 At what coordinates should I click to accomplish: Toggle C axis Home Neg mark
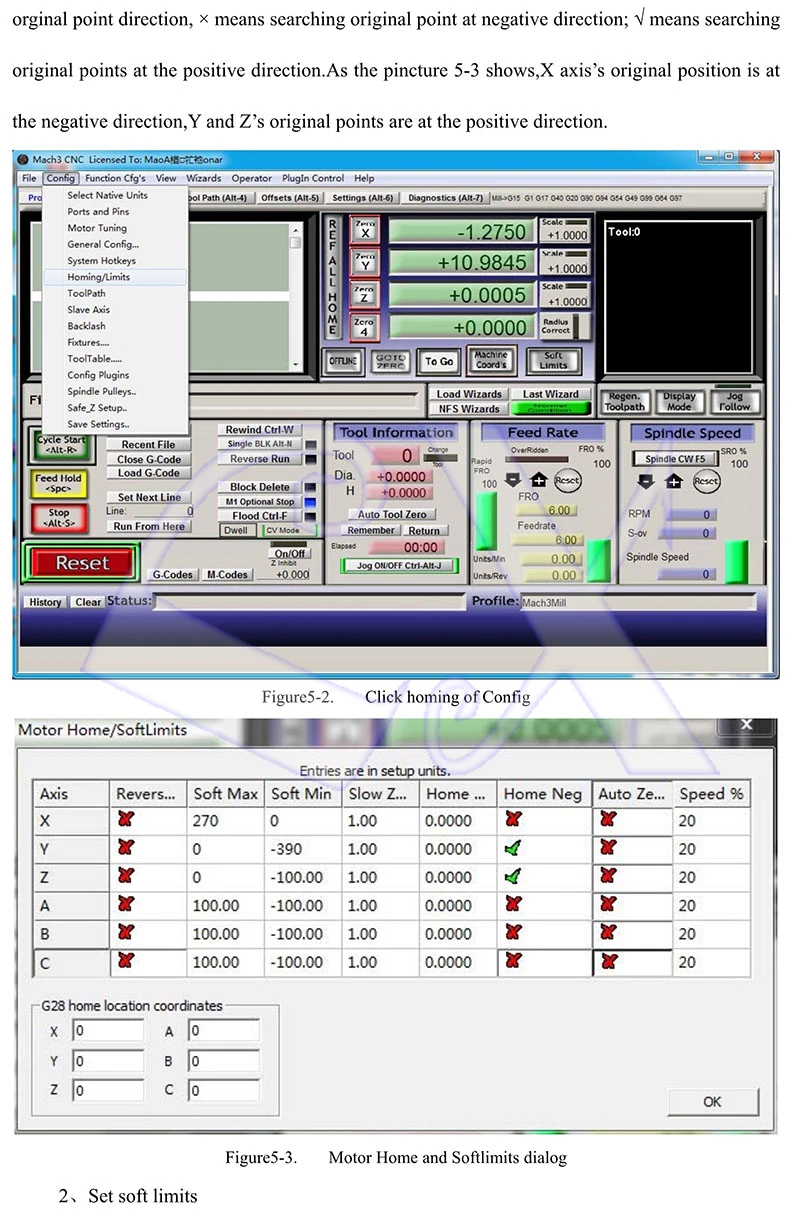pyautogui.click(x=513, y=961)
